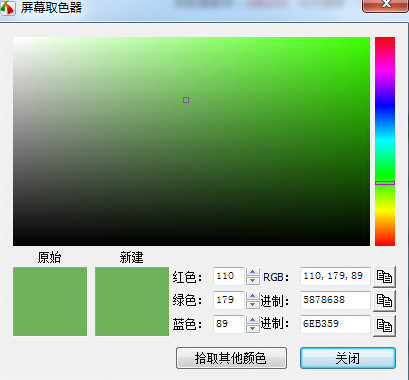Click the green value field showing 179
409x380 pixels.
tap(229, 300)
